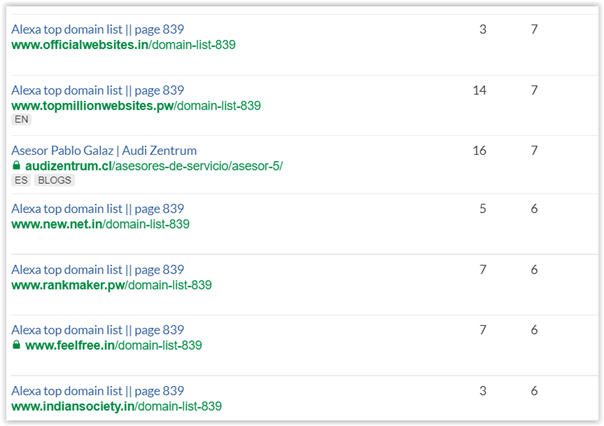Click the ES language tag

21,181
